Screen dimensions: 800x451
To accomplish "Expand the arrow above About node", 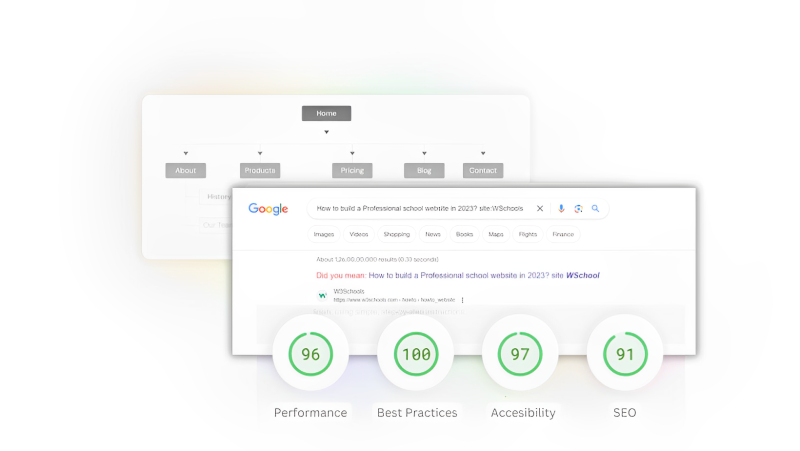I will pyautogui.click(x=186, y=153).
